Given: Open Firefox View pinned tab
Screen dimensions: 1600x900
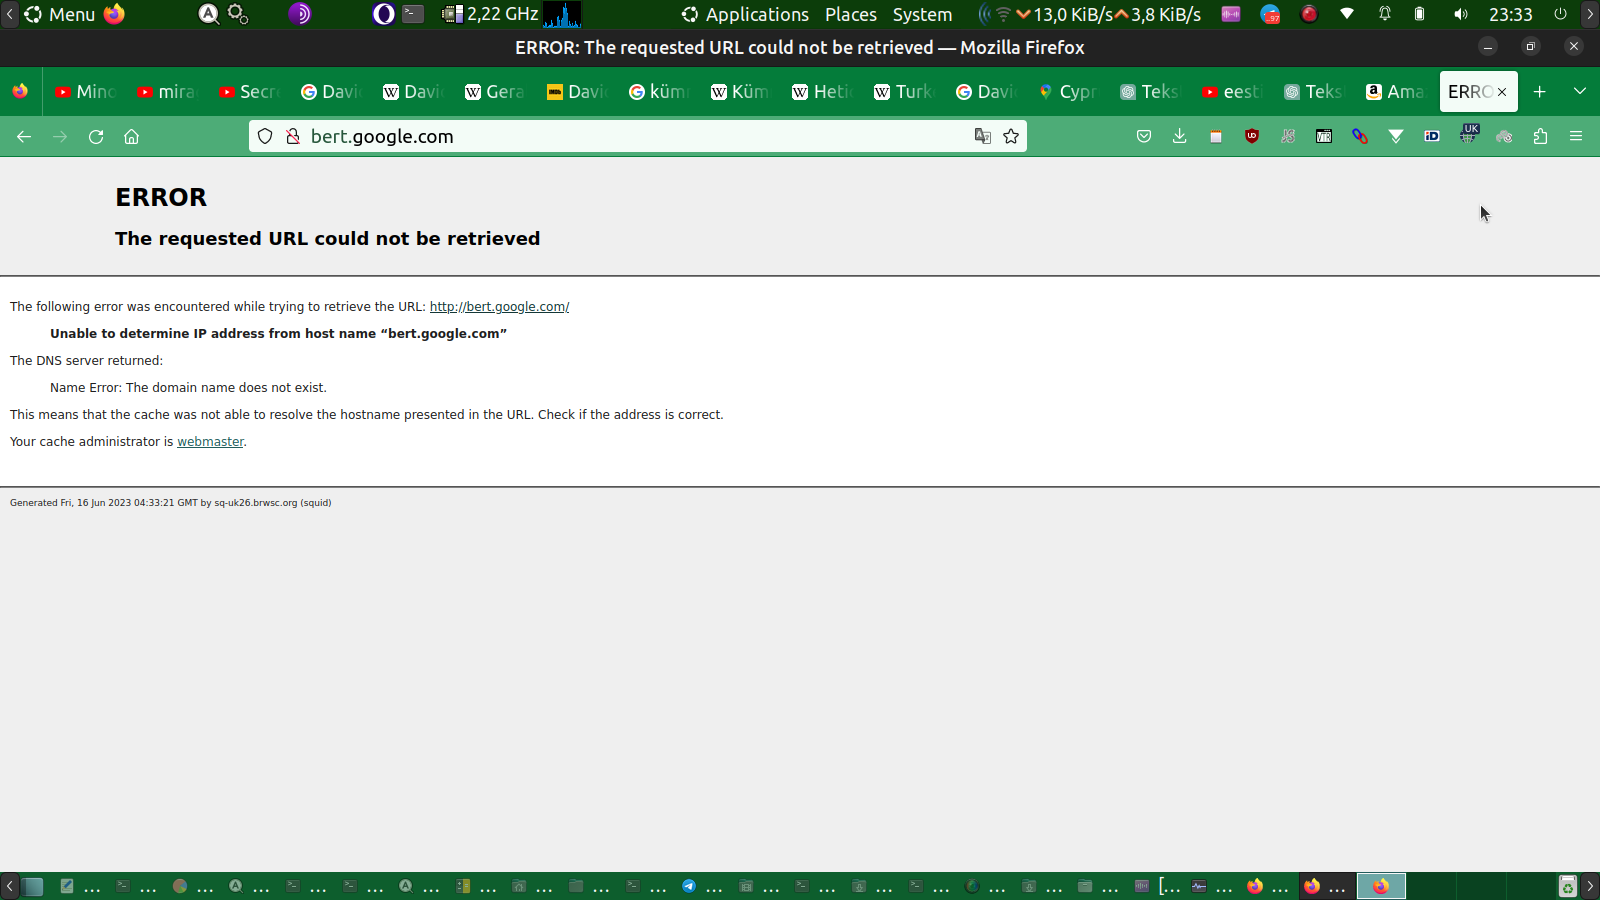Looking at the screenshot, I should coord(20,92).
